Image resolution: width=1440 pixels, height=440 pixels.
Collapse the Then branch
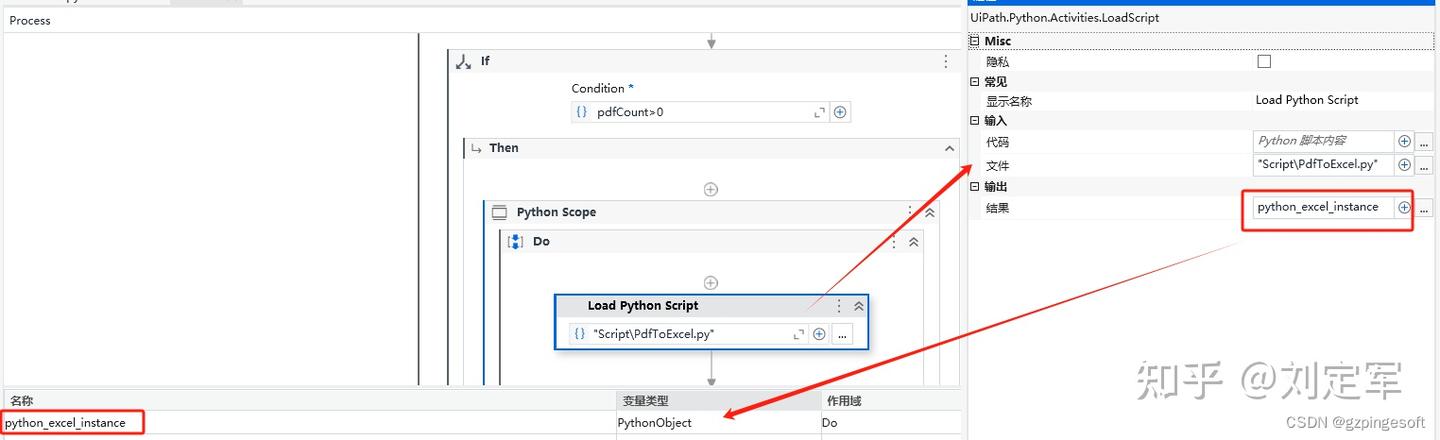point(949,148)
